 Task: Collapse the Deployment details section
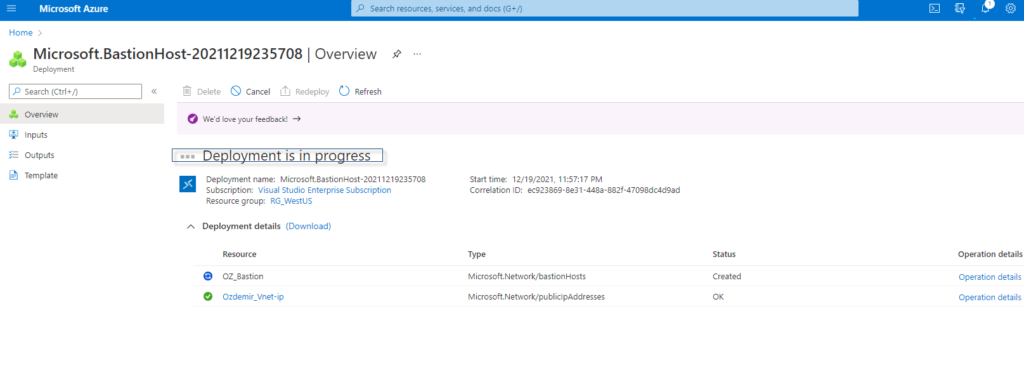pos(191,226)
